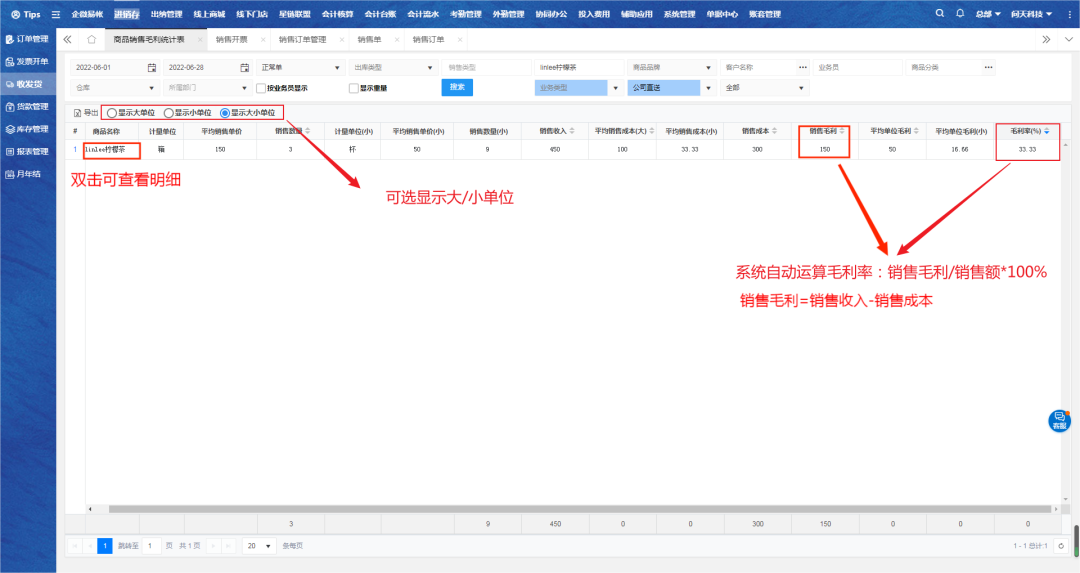Select the 显示小单位 radio button
Viewport: 1080px width, 573px height.
(168, 113)
